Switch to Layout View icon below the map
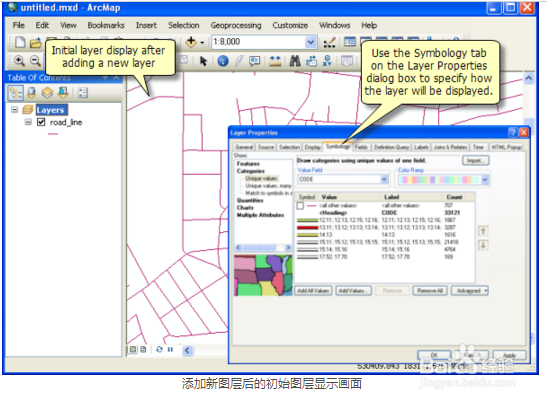 143,349
